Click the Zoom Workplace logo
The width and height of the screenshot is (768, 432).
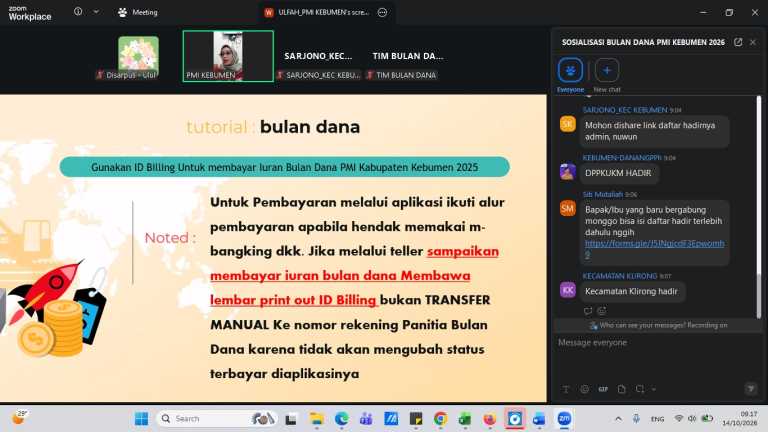click(x=29, y=13)
